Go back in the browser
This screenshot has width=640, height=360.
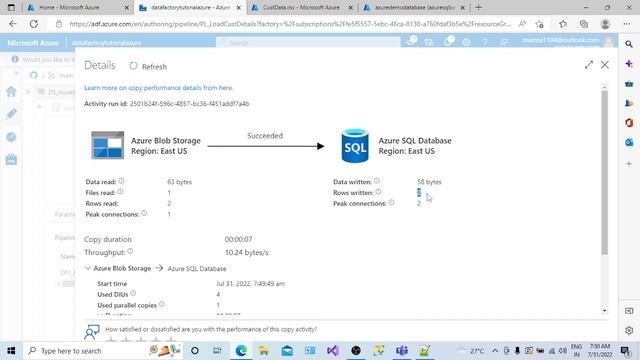[x=13, y=24]
